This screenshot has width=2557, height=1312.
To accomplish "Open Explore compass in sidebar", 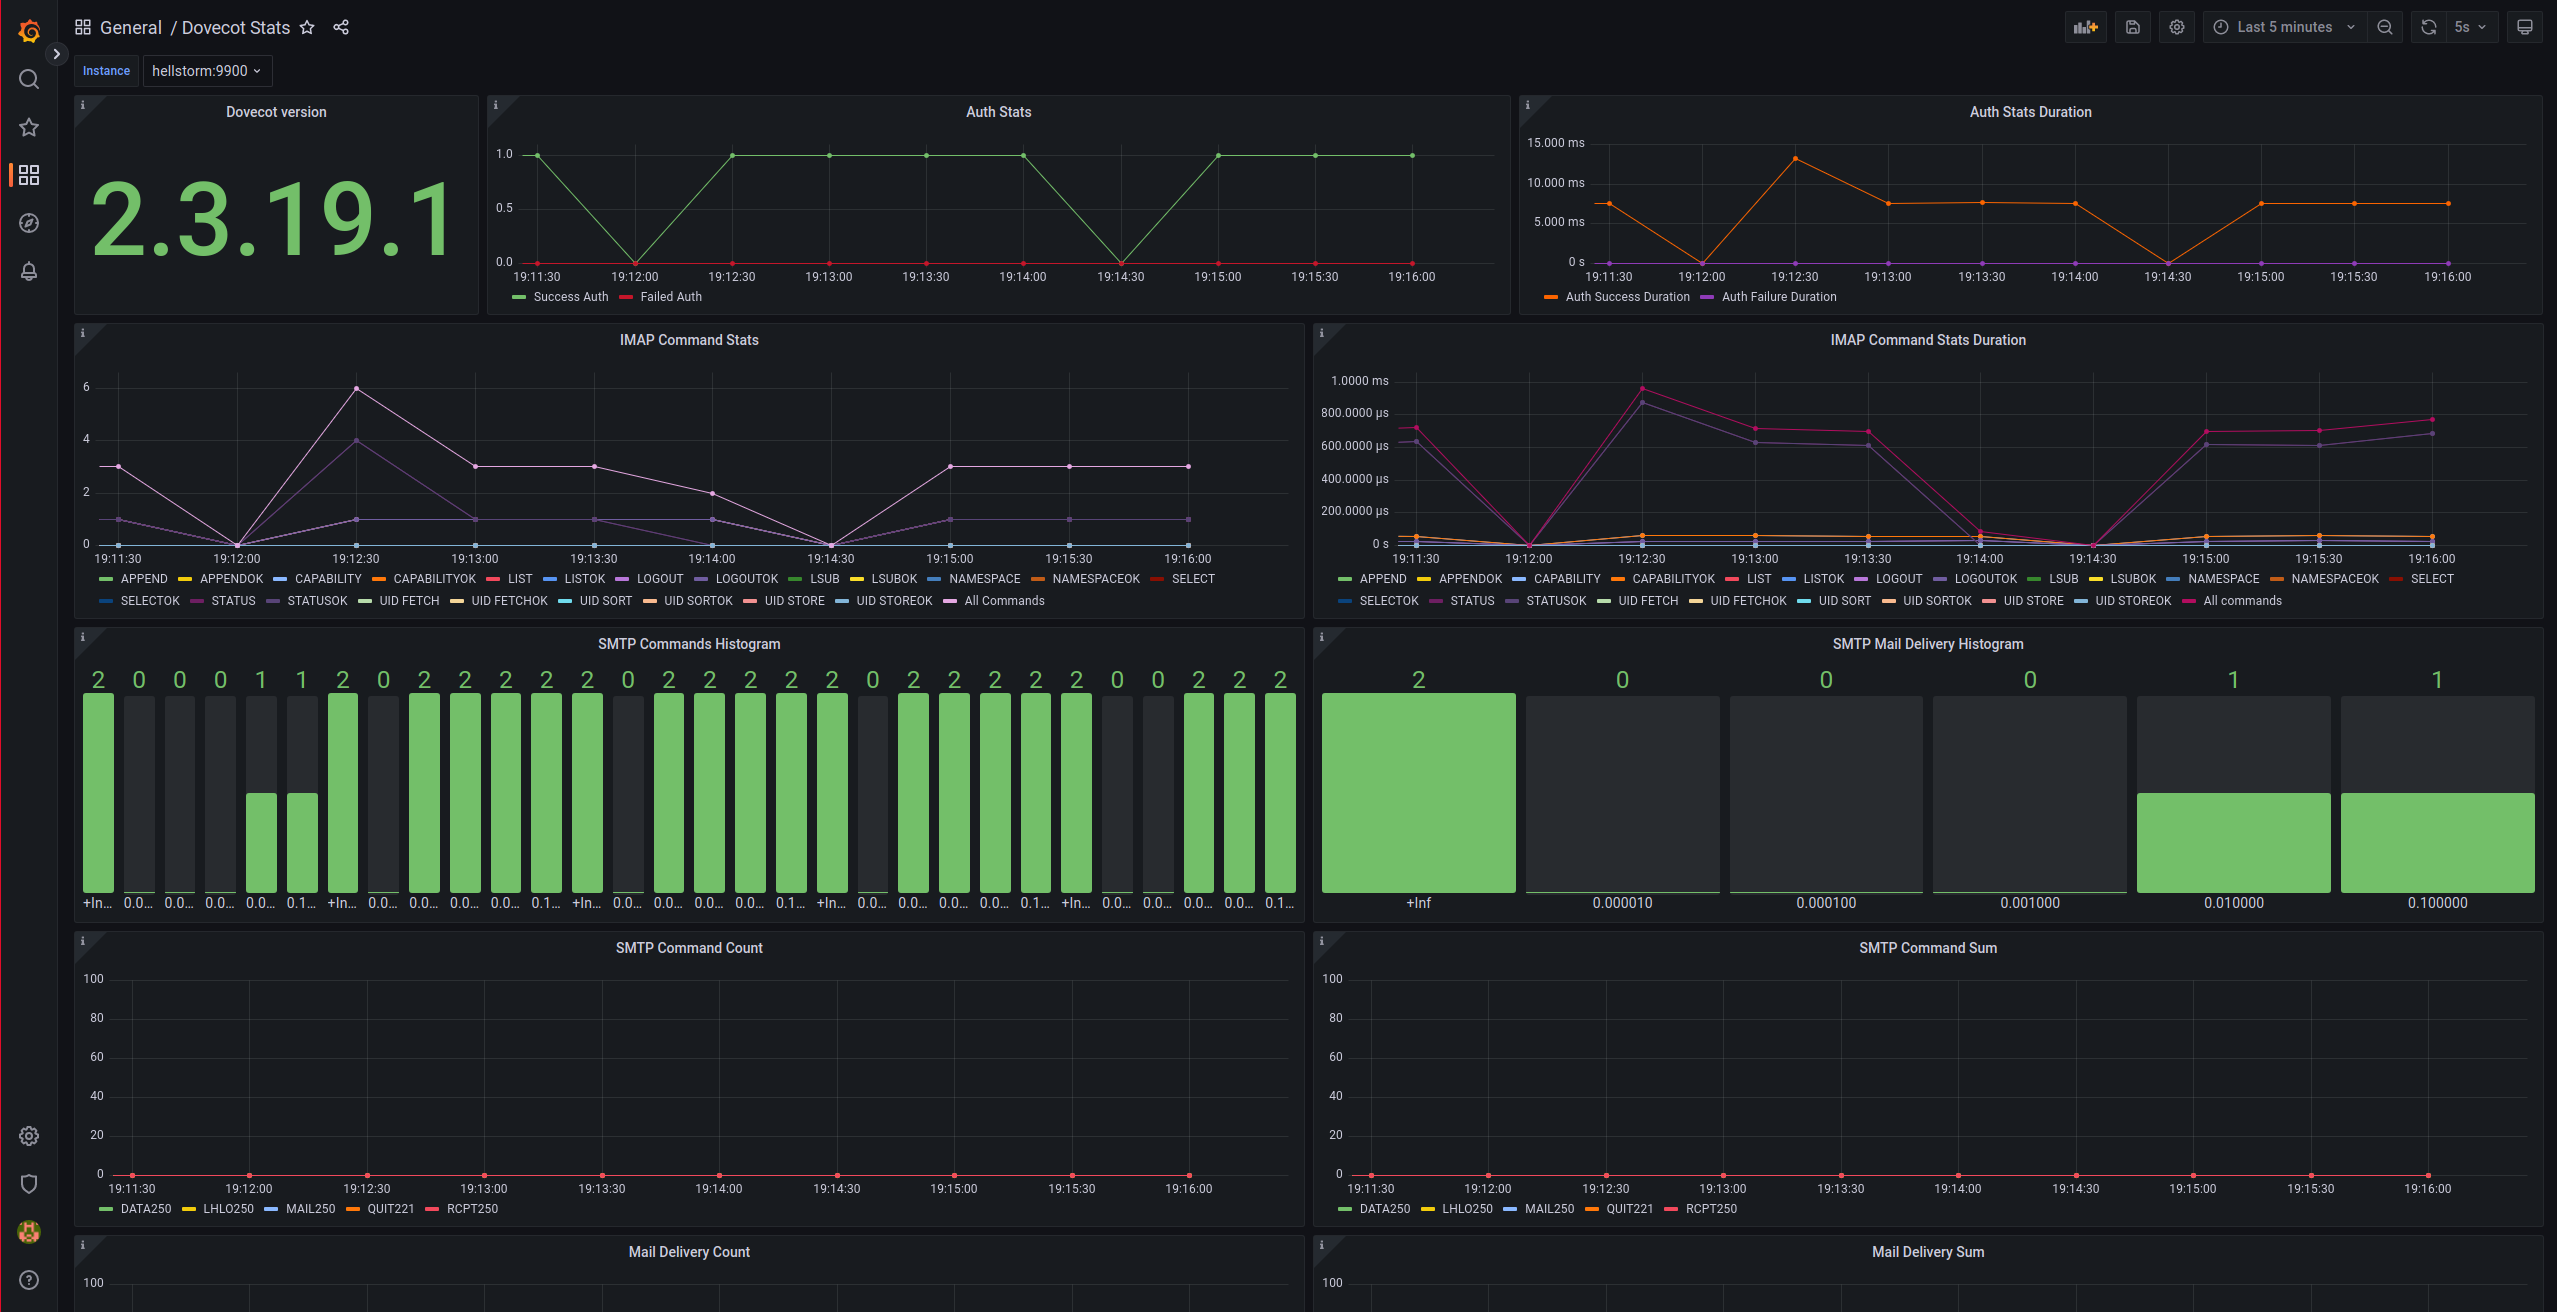I will point(29,223).
